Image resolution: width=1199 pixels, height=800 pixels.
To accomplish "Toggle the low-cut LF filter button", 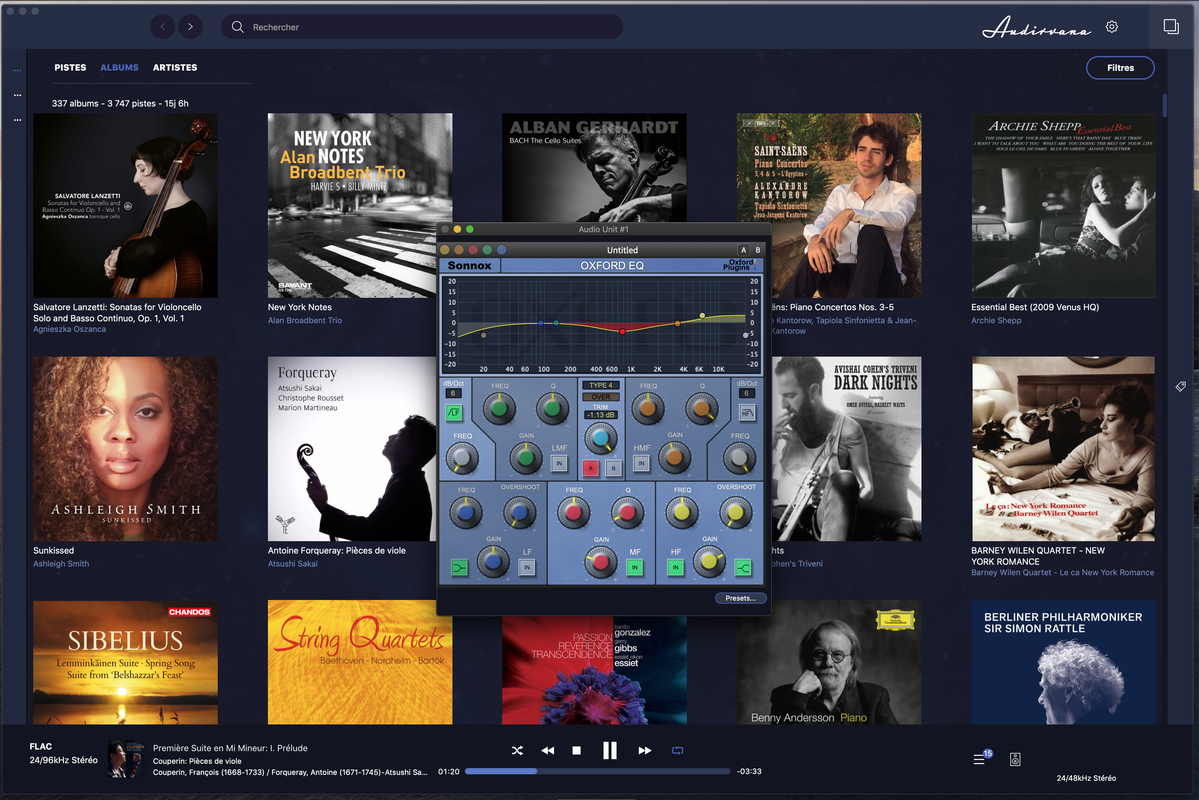I will point(453,413).
